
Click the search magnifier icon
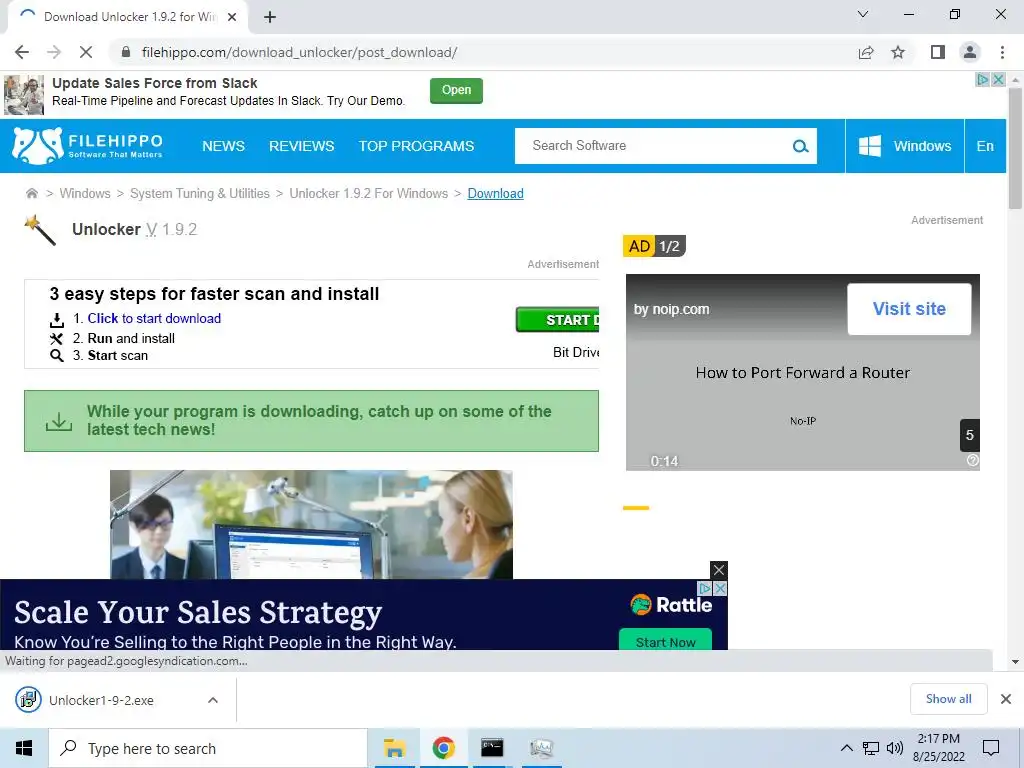[x=800, y=146]
